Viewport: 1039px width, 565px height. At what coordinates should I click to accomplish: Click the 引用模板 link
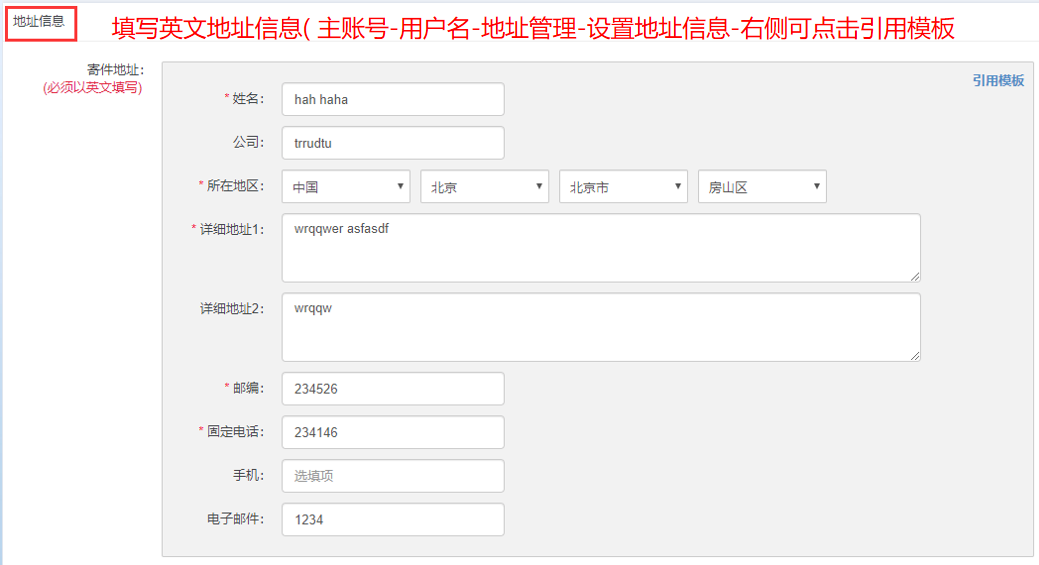(998, 81)
